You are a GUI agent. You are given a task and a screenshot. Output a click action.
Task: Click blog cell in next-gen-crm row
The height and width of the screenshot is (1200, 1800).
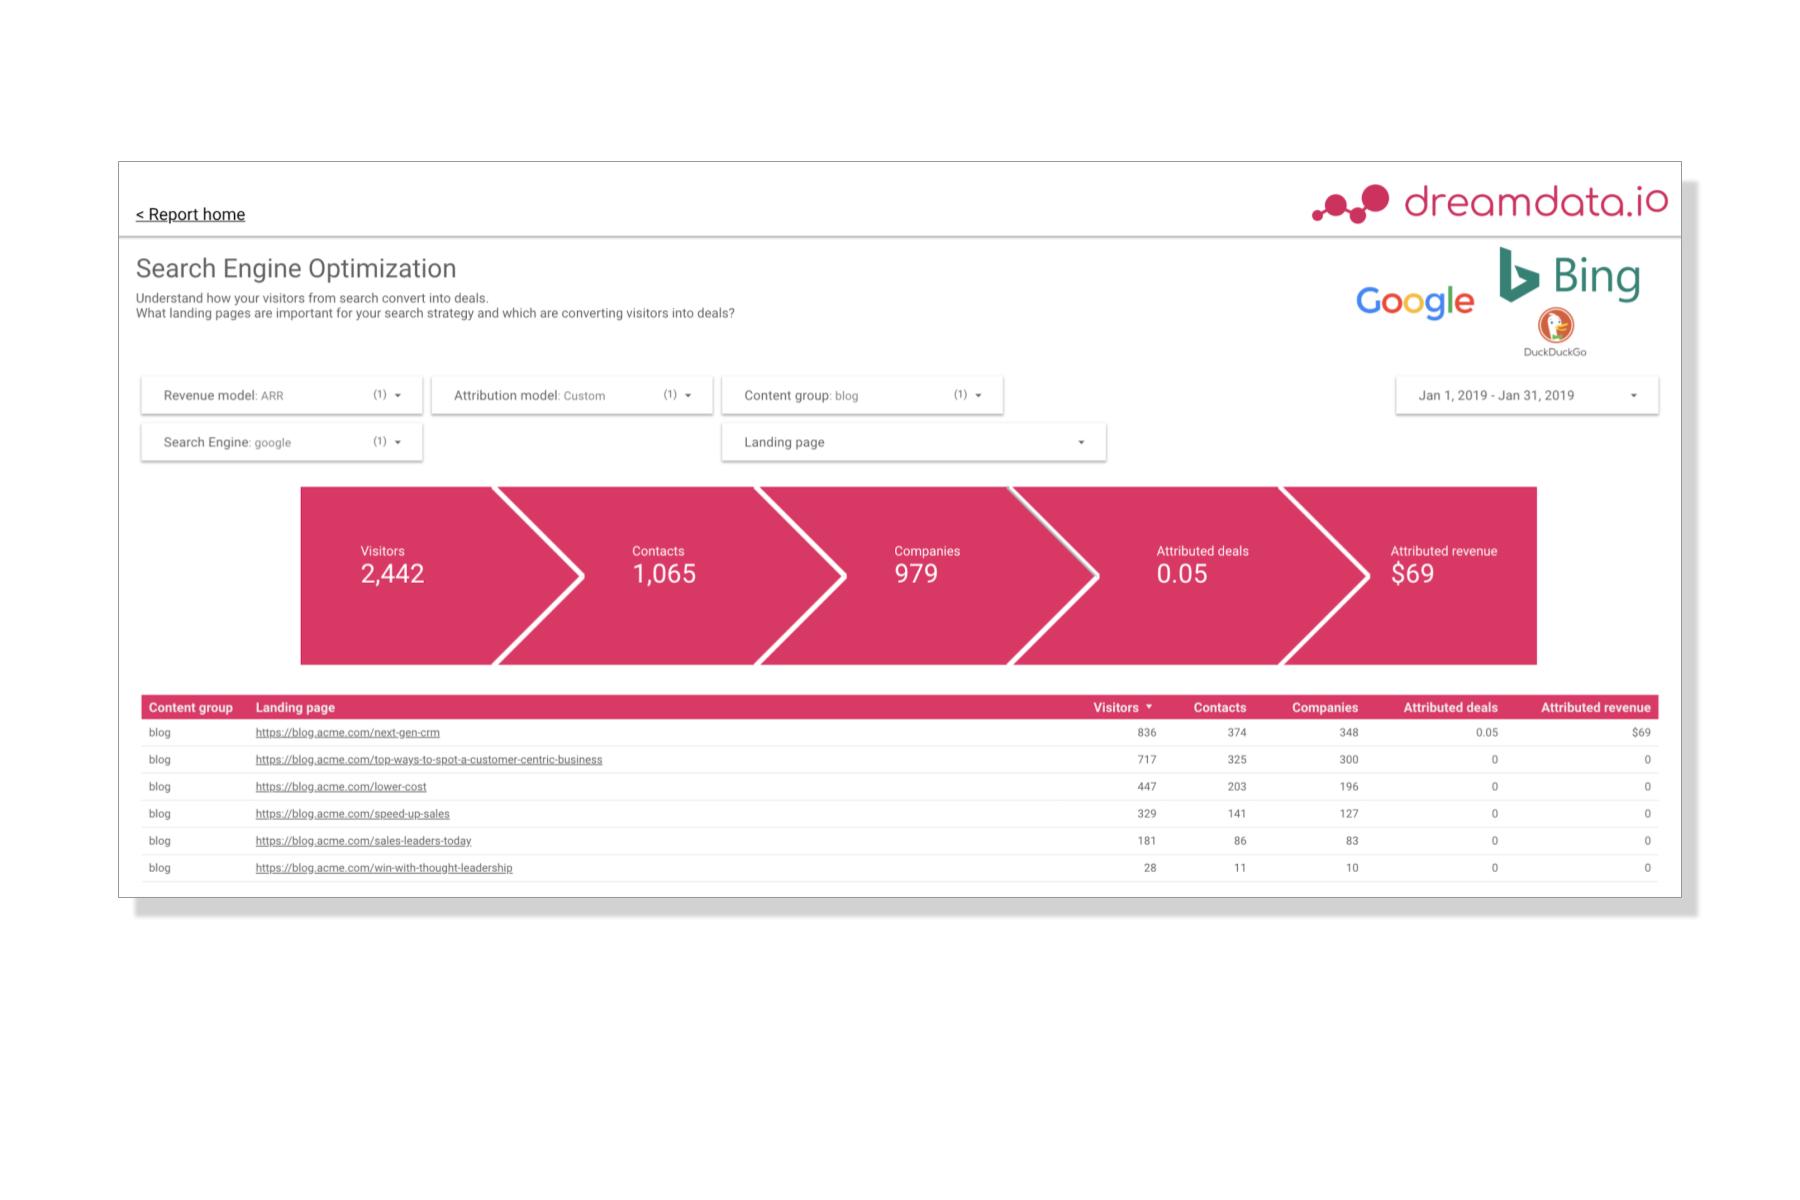pos(159,733)
